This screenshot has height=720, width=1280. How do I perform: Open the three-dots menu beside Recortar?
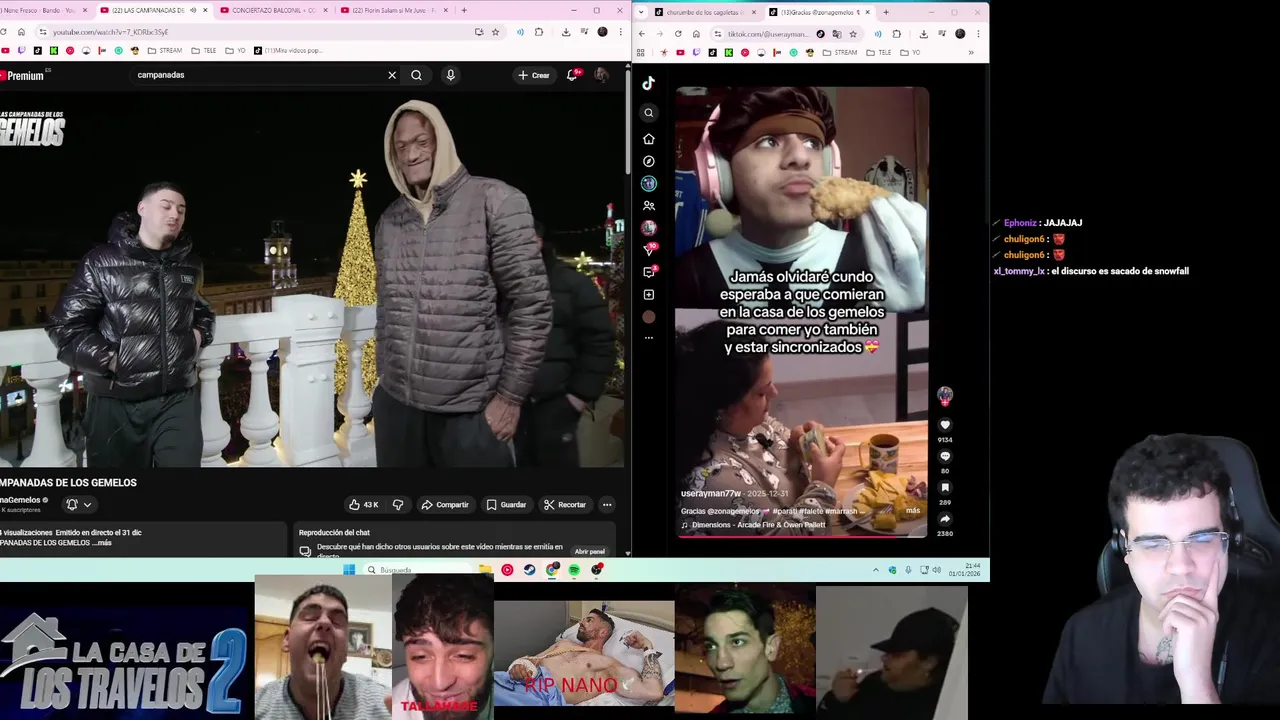click(x=607, y=505)
